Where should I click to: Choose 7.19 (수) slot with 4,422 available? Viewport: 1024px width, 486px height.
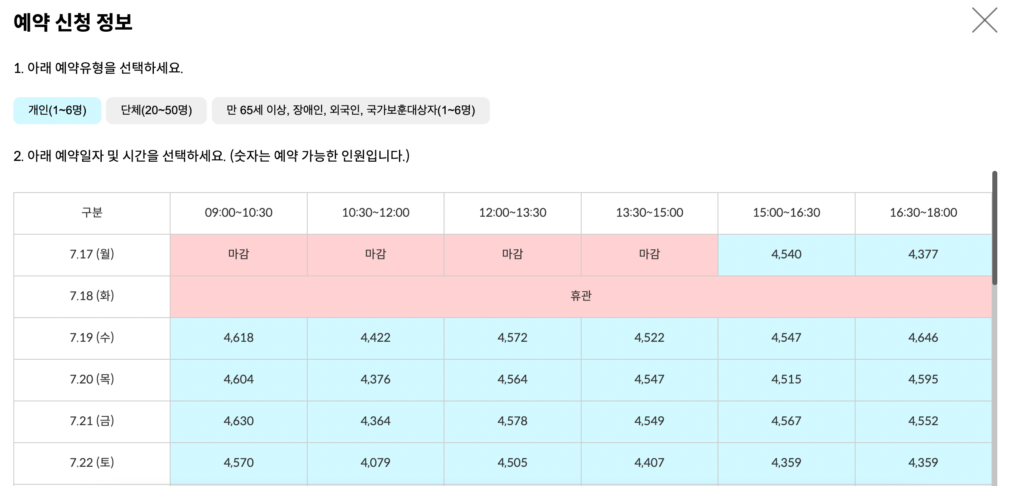point(376,338)
